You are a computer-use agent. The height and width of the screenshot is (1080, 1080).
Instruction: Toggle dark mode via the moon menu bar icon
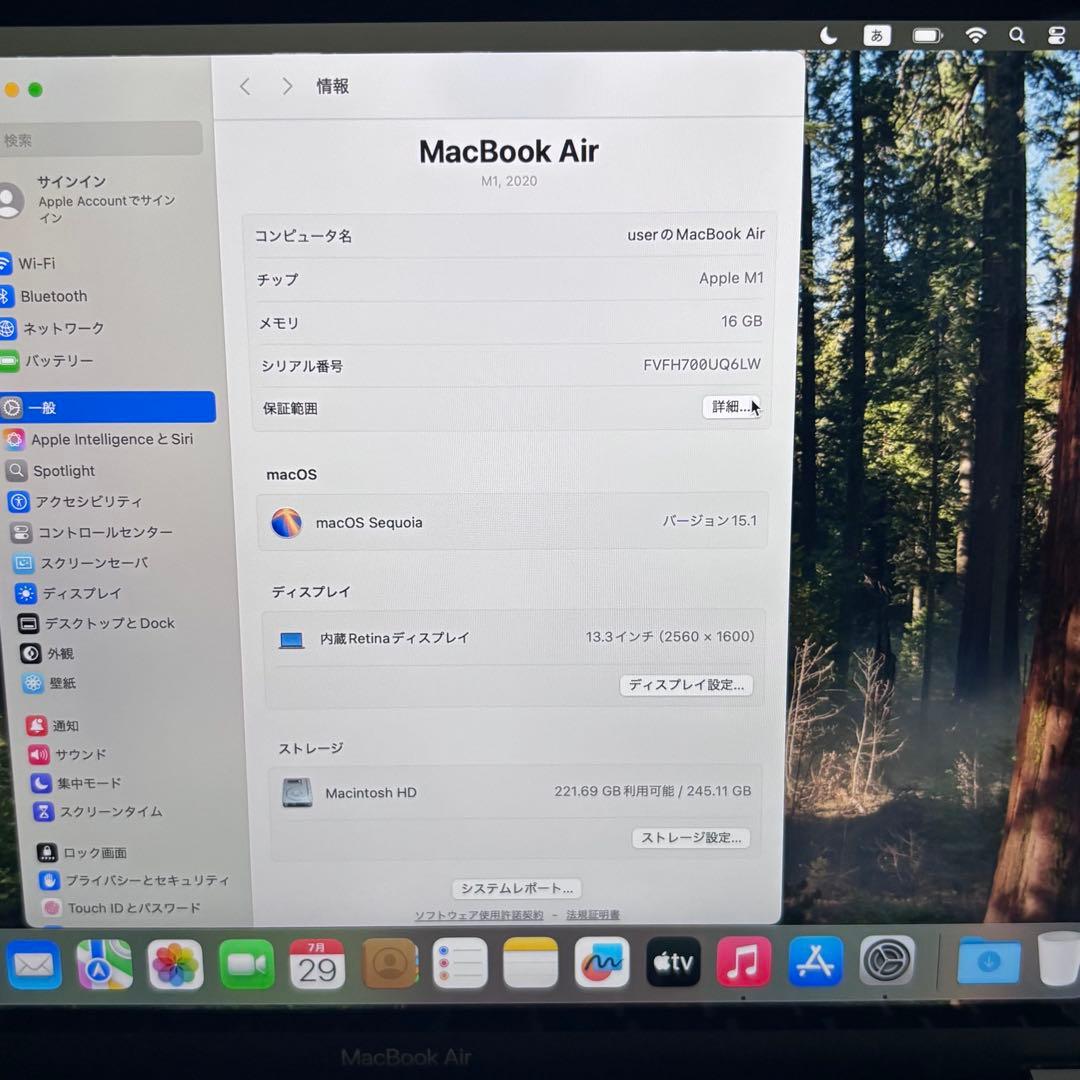tap(829, 35)
